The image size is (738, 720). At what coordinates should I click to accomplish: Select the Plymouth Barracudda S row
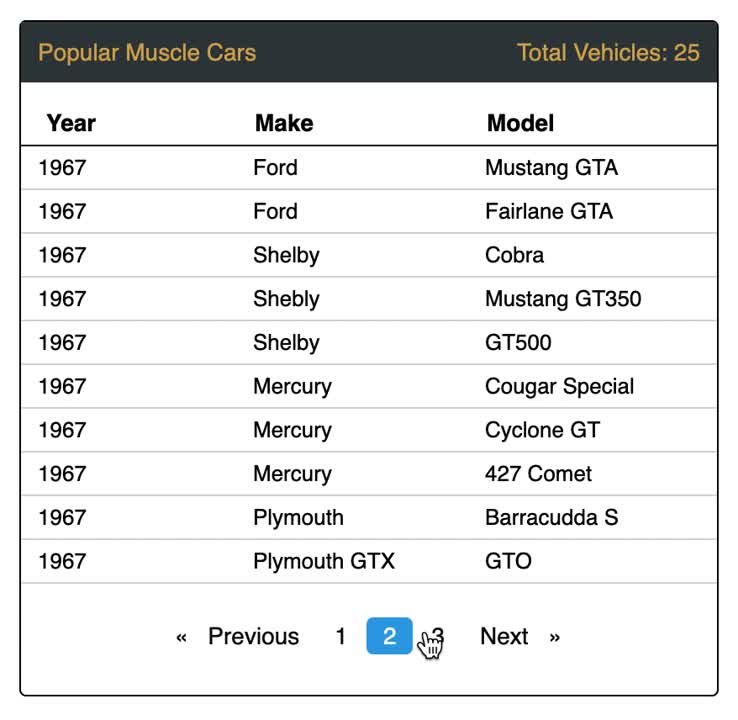coord(369,518)
